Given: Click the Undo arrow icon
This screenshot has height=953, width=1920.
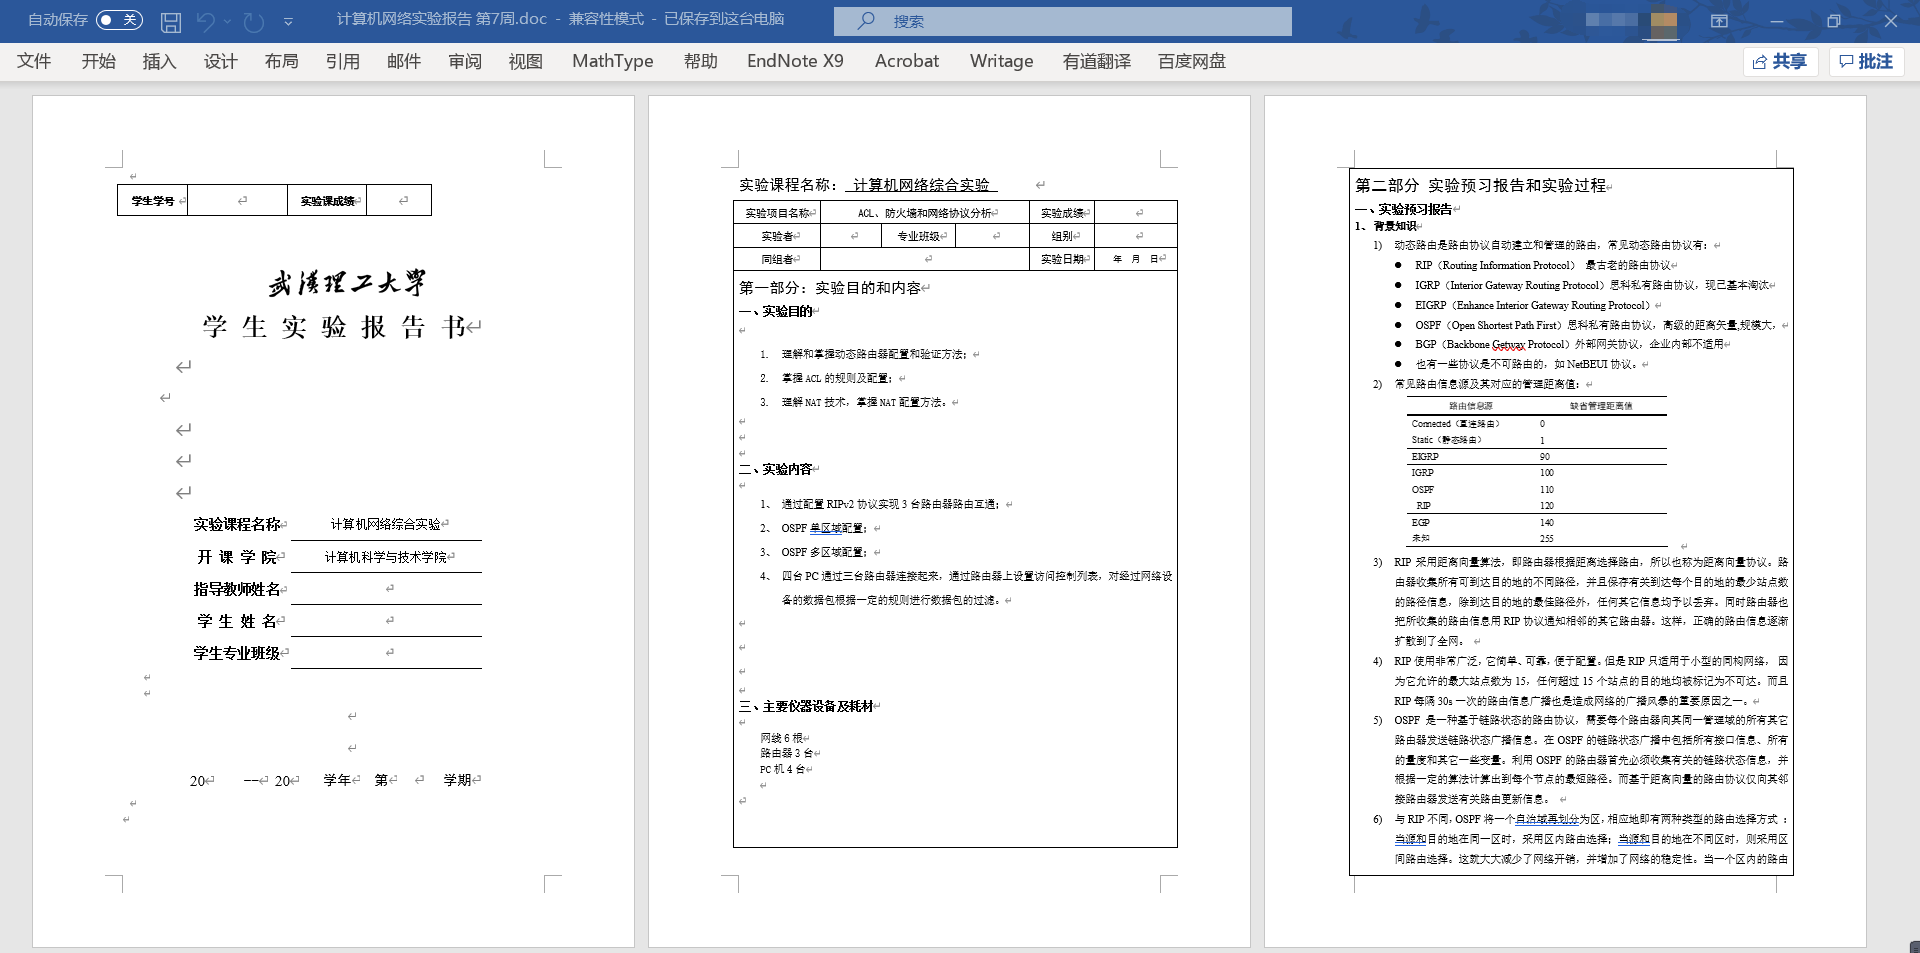Looking at the screenshot, I should [206, 21].
